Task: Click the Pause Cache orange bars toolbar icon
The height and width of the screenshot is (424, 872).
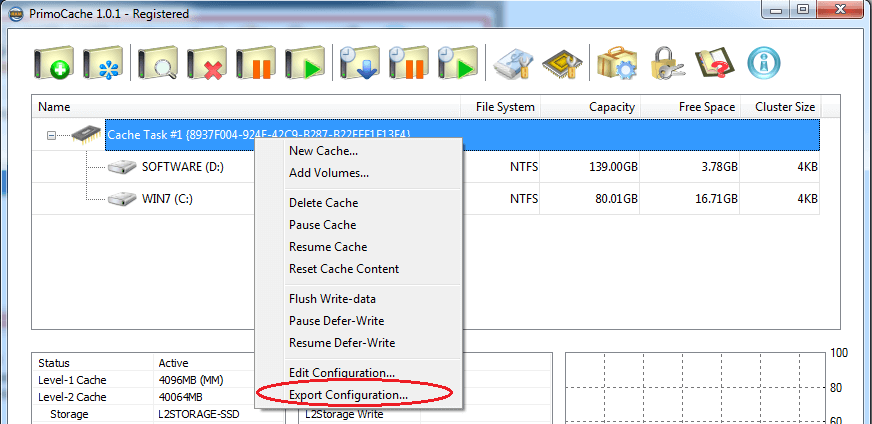Action: tap(255, 62)
